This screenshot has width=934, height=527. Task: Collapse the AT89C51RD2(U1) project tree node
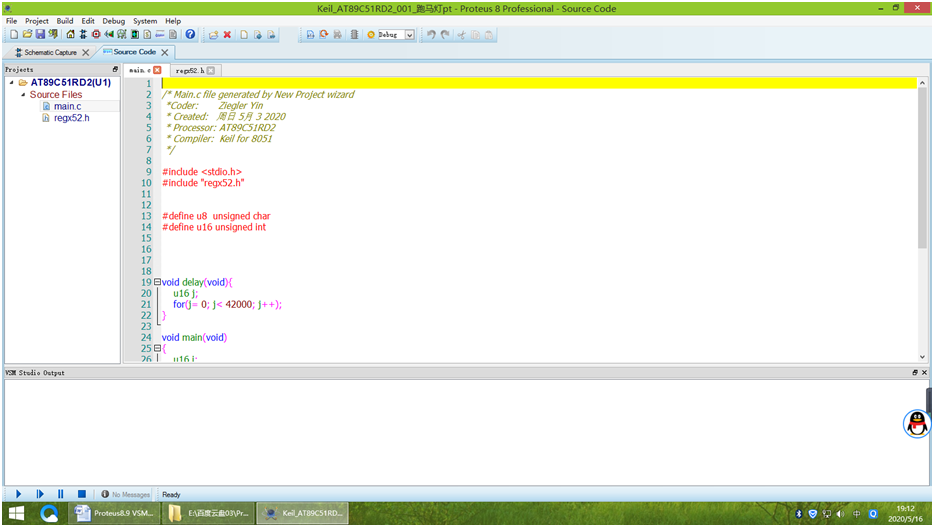11,82
